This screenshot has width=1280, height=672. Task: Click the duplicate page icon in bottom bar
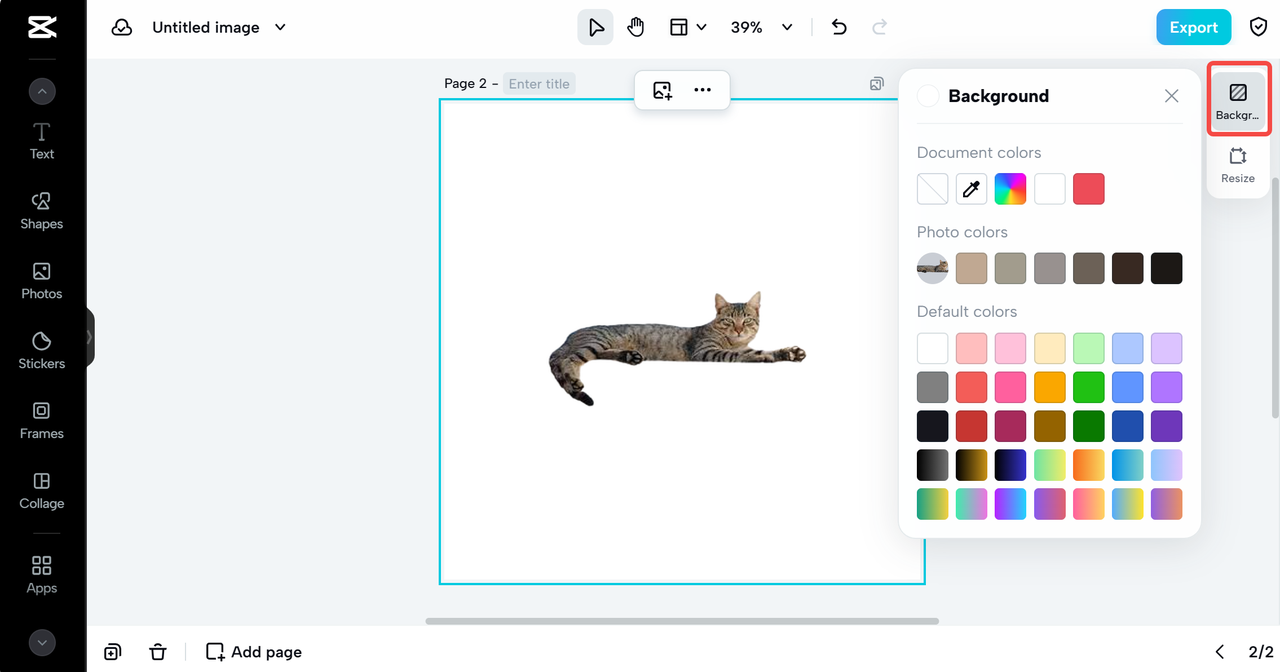[112, 652]
